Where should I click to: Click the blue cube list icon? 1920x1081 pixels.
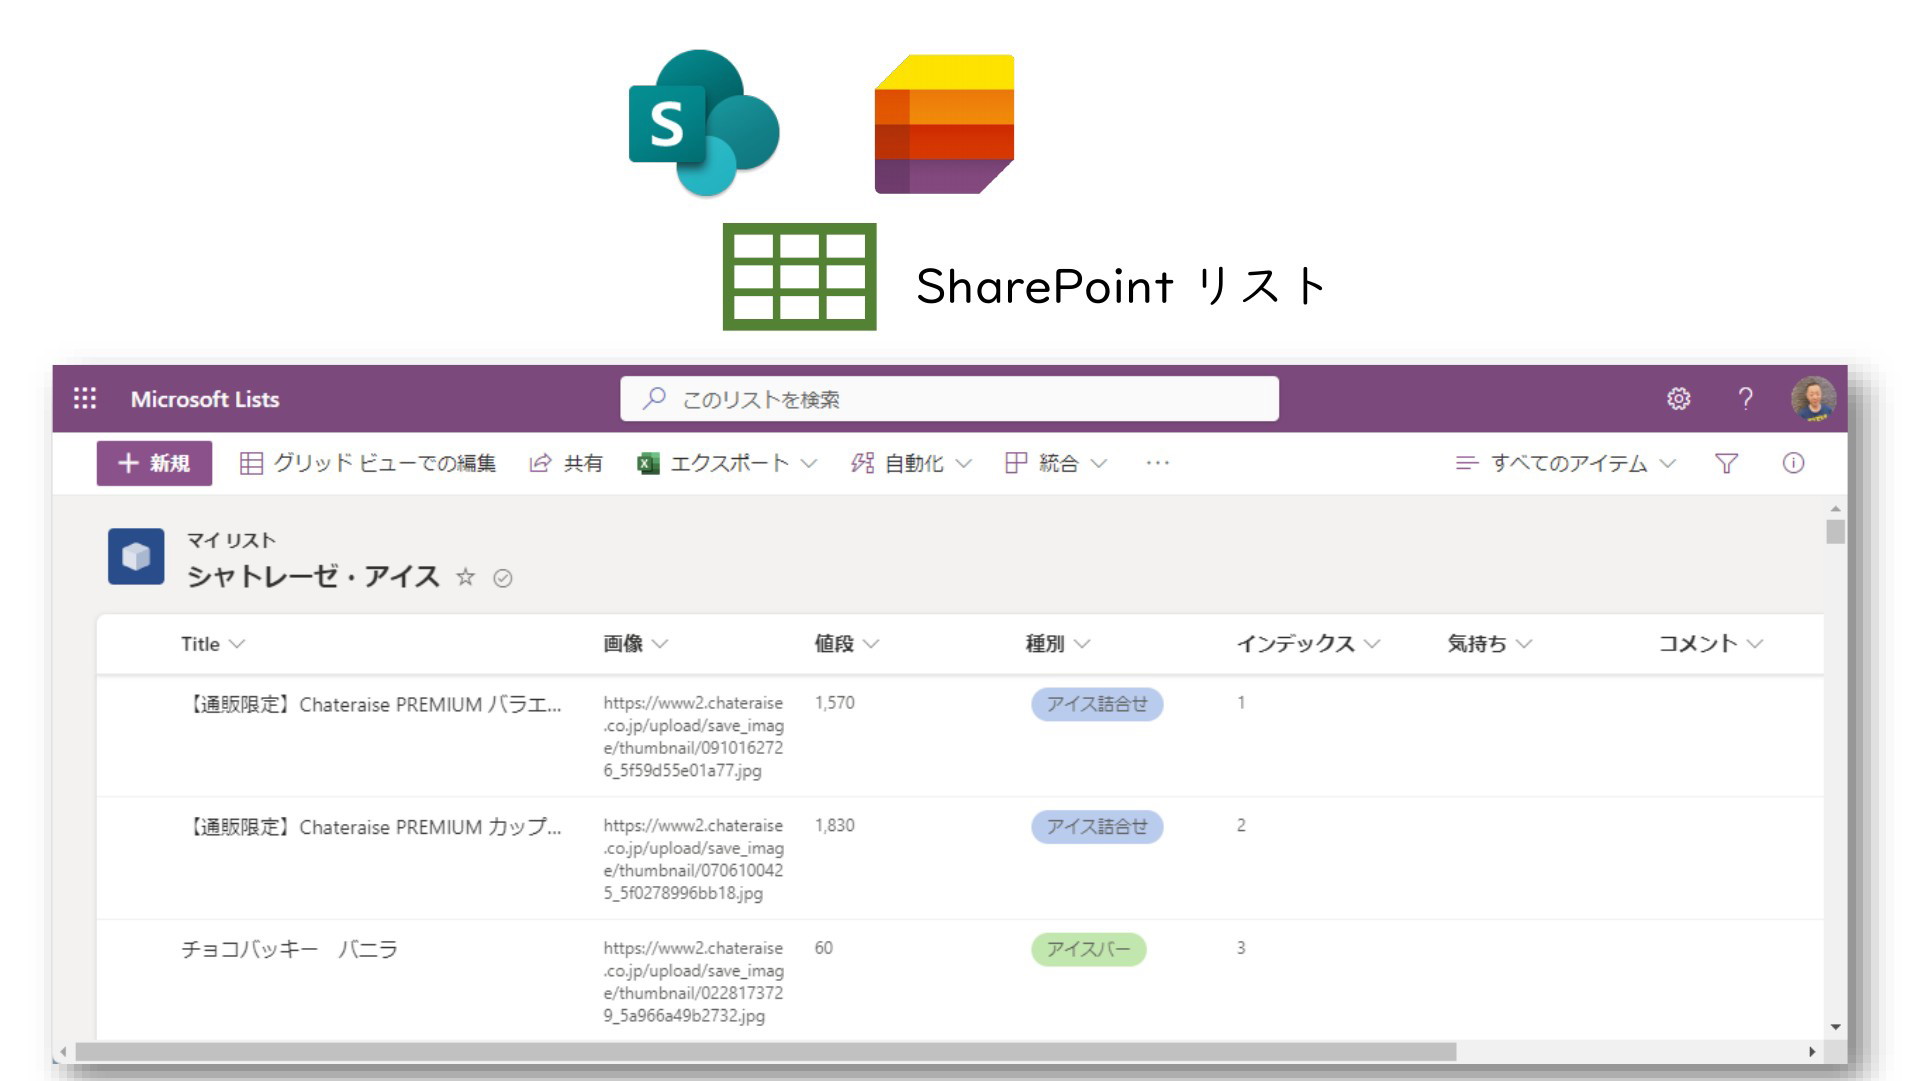(x=136, y=556)
